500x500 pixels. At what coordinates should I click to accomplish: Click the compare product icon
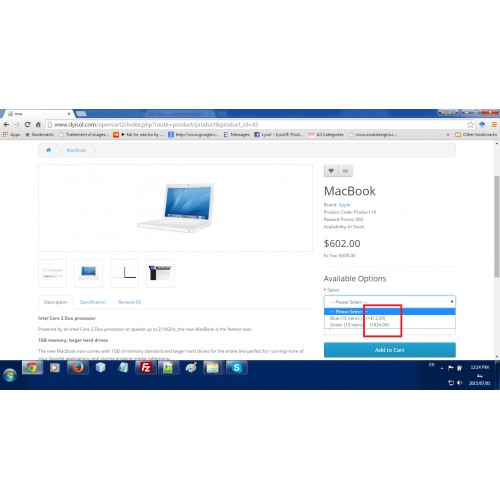click(345, 171)
